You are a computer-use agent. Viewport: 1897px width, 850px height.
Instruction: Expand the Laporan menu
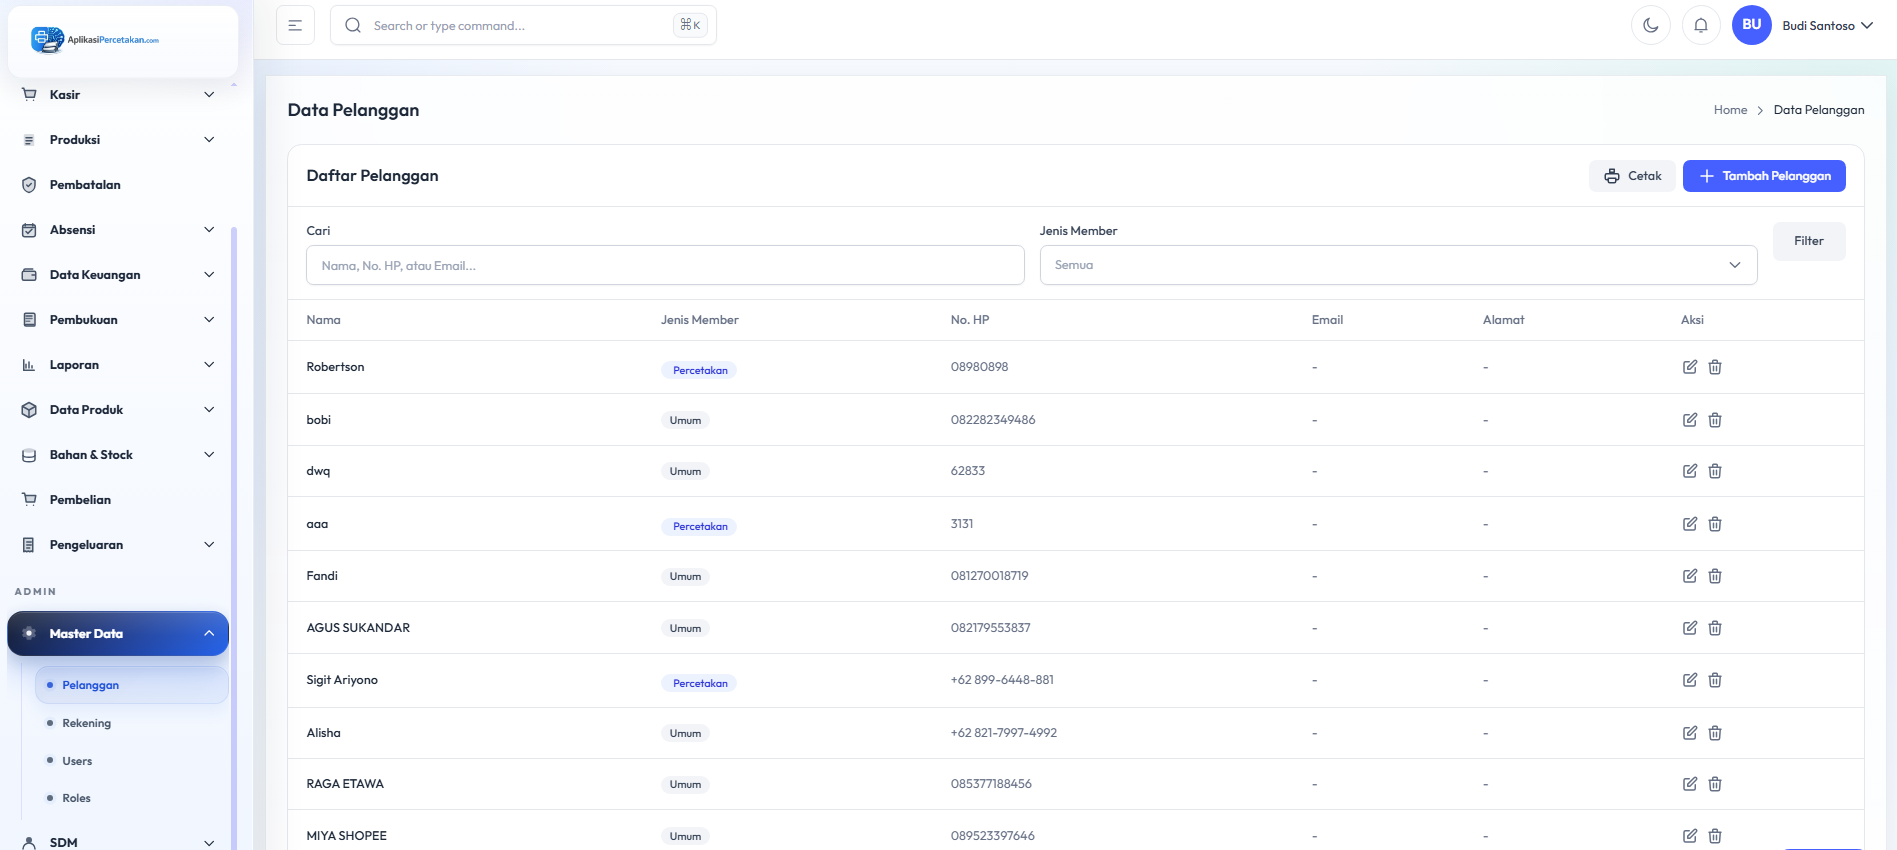coord(118,365)
